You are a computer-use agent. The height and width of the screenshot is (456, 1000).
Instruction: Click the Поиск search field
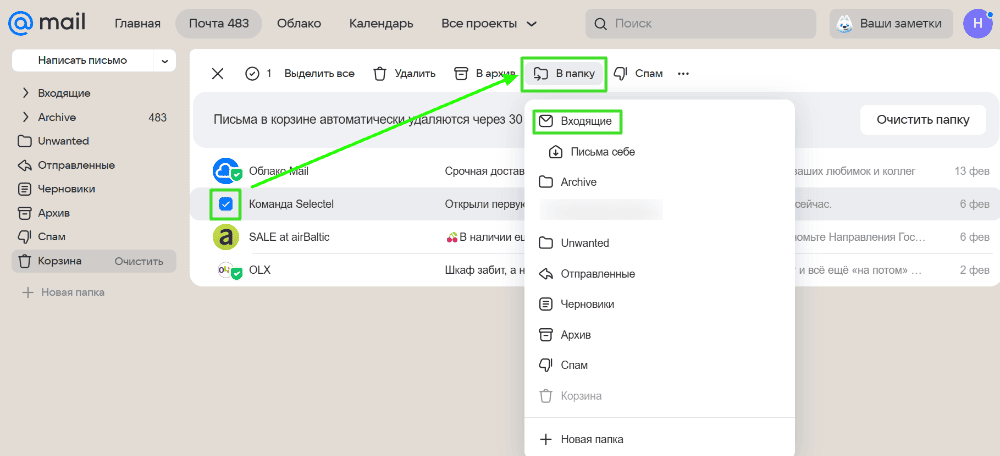click(x=701, y=24)
